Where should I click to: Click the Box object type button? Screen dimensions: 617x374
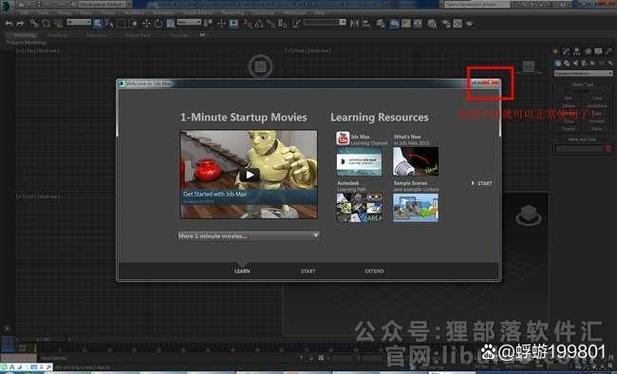point(568,98)
